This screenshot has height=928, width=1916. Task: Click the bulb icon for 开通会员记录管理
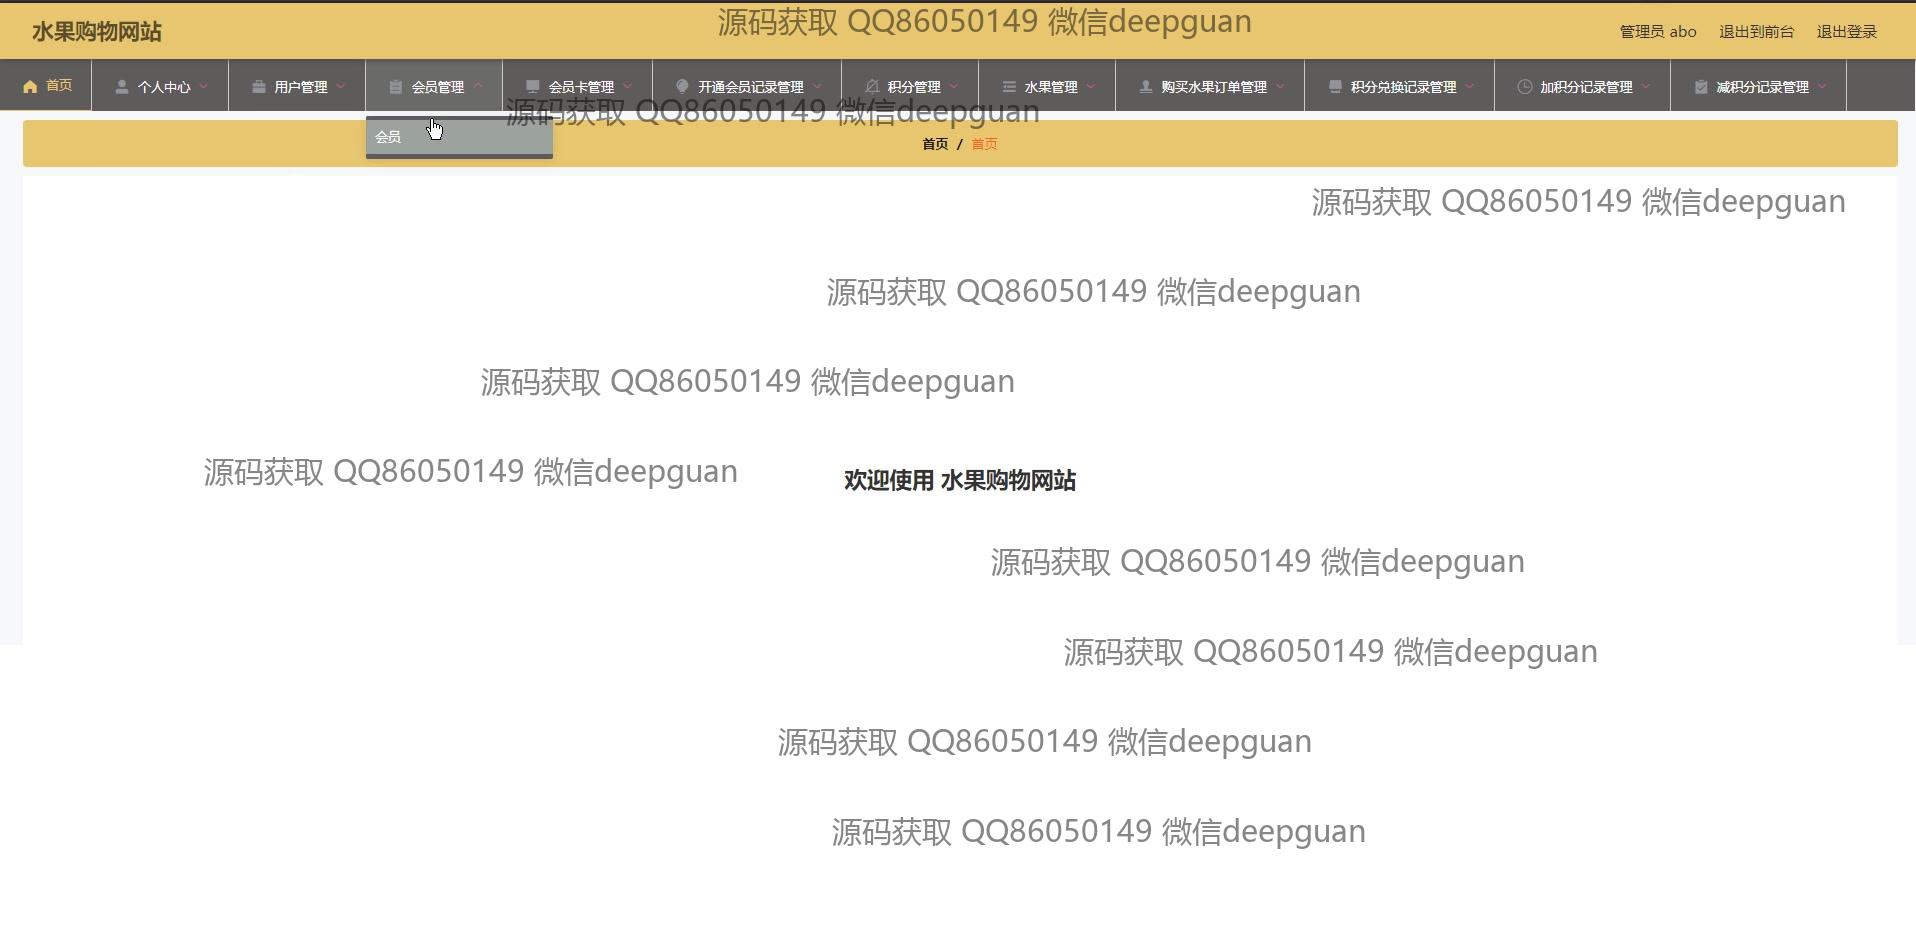(x=682, y=87)
